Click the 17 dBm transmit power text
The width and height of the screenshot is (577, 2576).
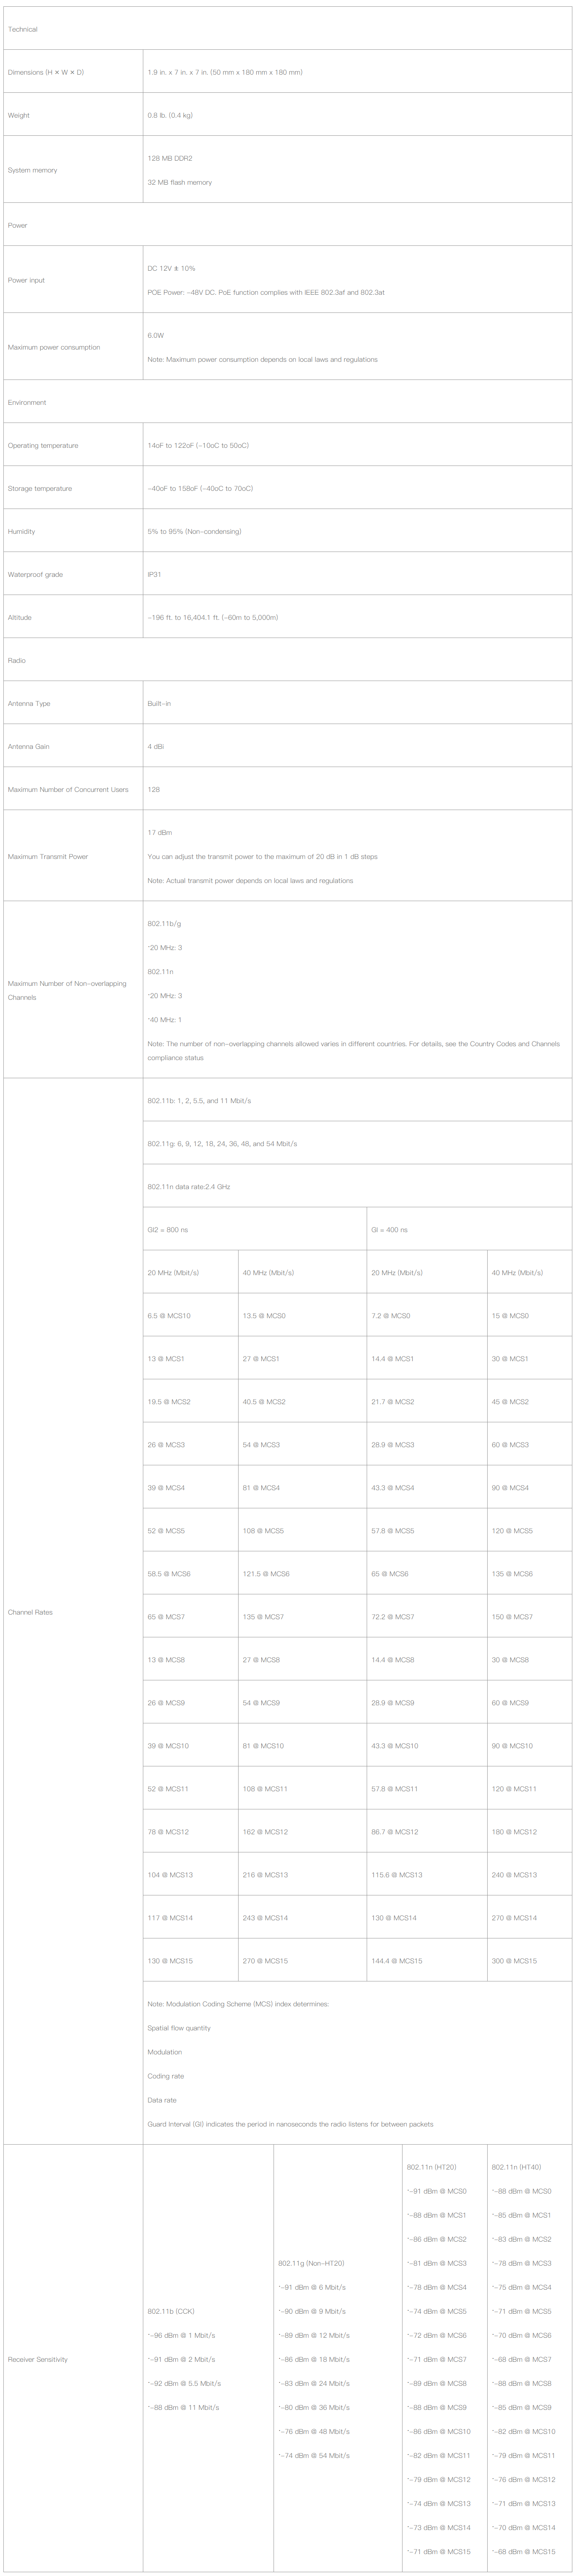[x=160, y=832]
